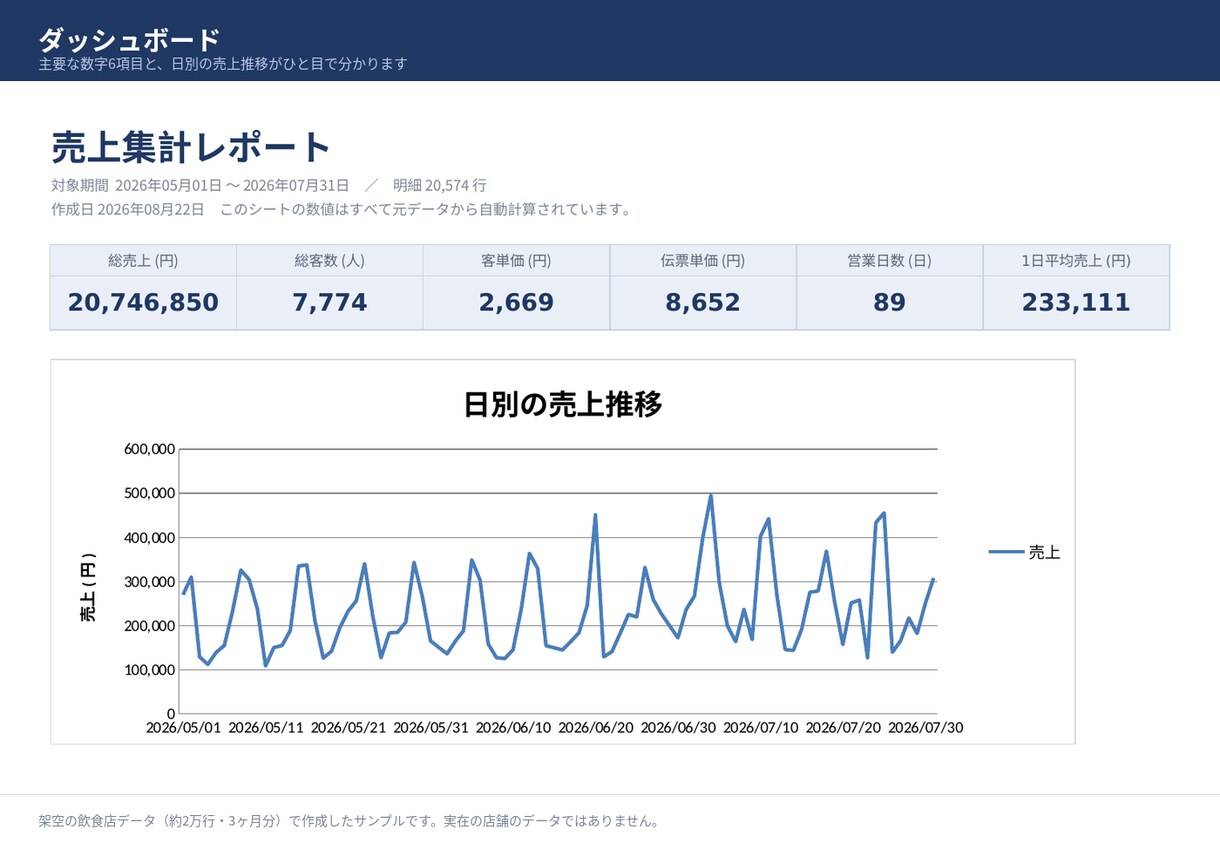The height and width of the screenshot is (843, 1220).
Task: Click the 2026/06/10 x-axis label
Action: click(x=513, y=728)
